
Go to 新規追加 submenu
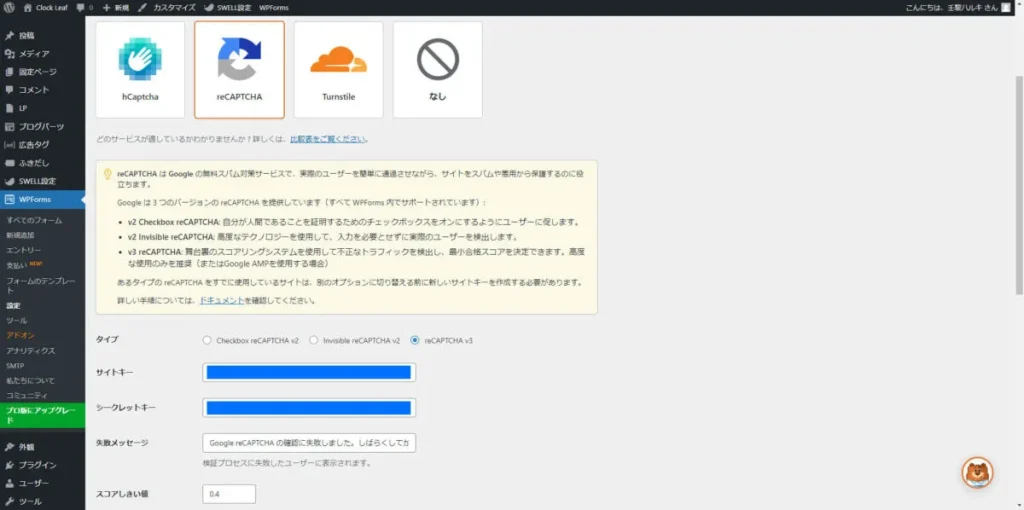click(20, 235)
